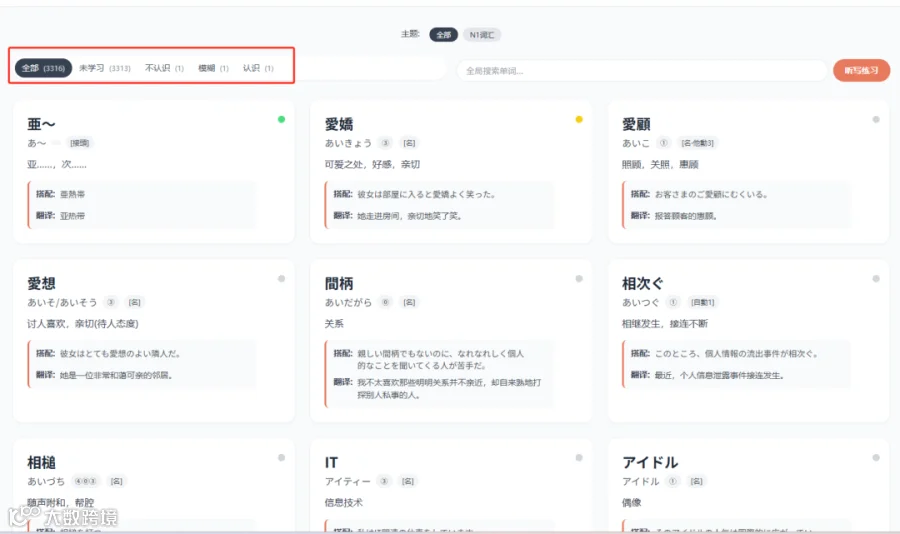Image resolution: width=900 pixels, height=534 pixels.
Task: Click the translation 报答顾客的惠顾
Action: [x=686, y=216]
